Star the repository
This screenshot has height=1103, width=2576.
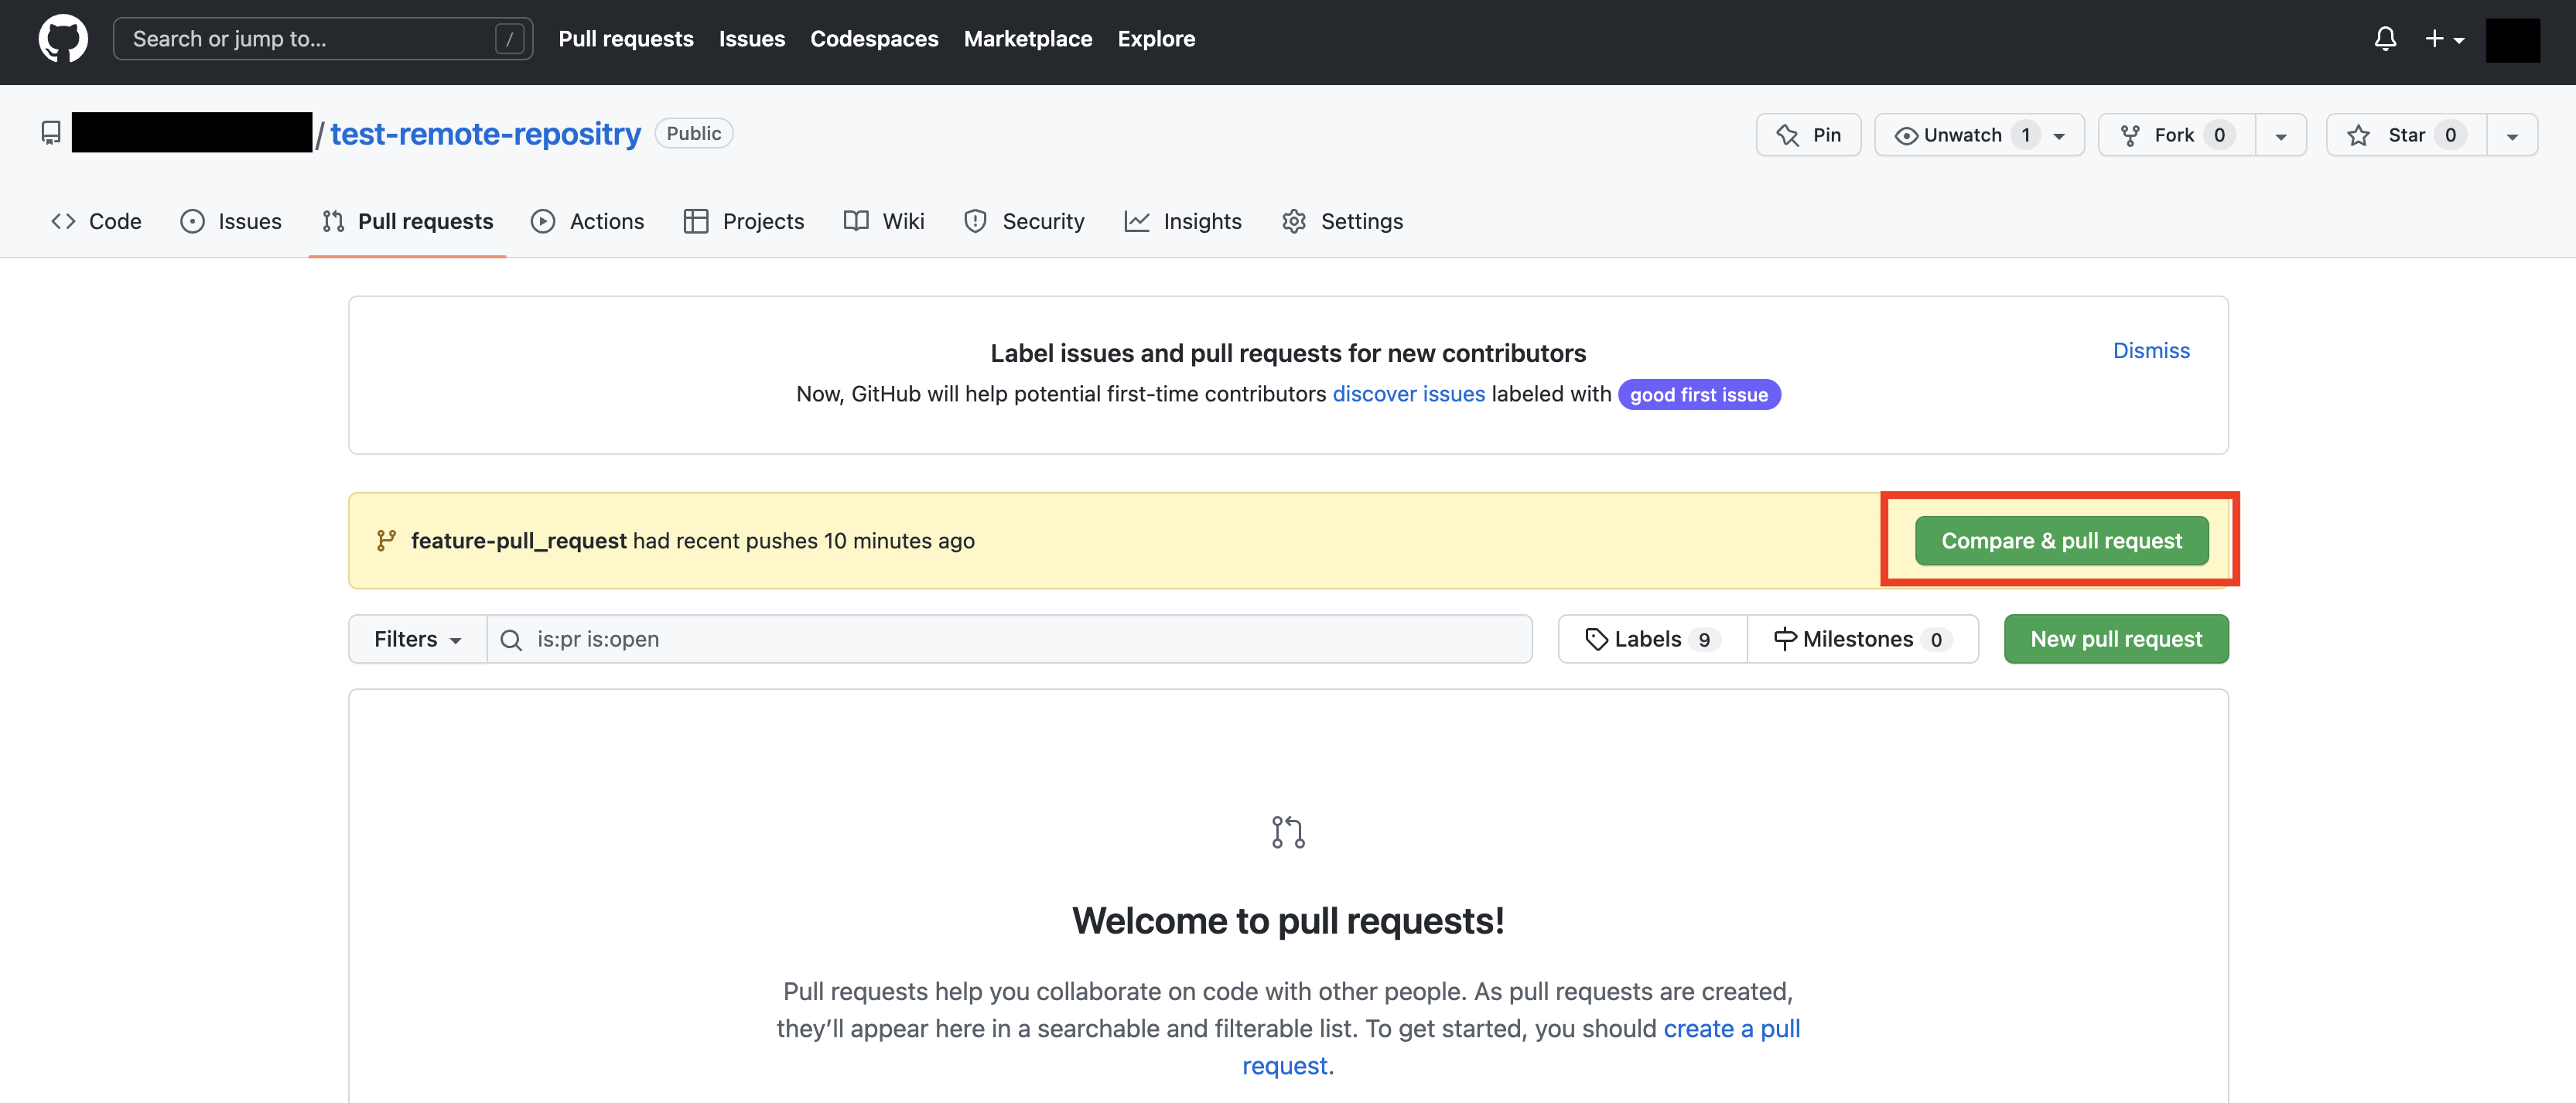2406,135
